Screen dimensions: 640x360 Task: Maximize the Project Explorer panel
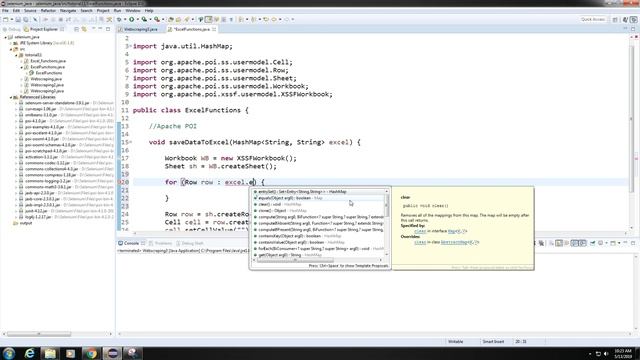tap(108, 29)
